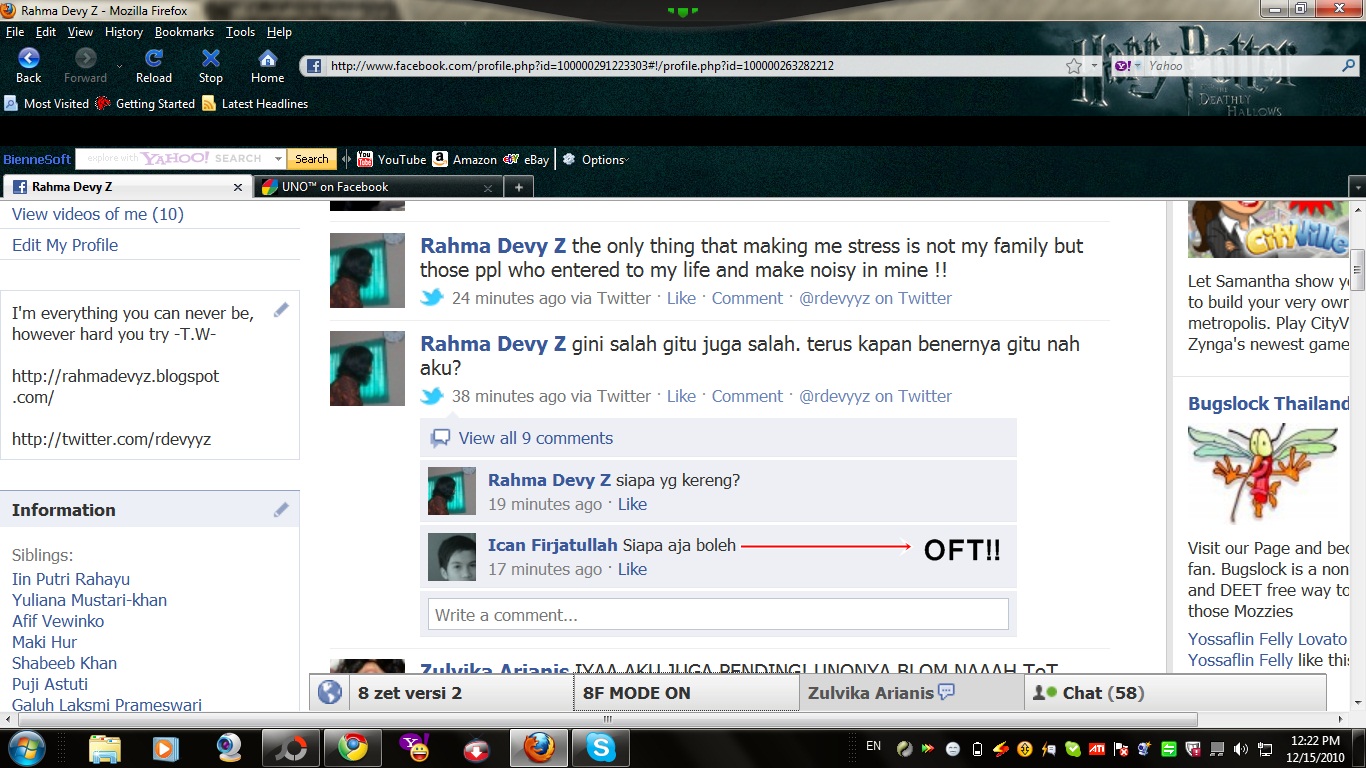Open the View menu
This screenshot has height=768, width=1366.
pyautogui.click(x=80, y=32)
